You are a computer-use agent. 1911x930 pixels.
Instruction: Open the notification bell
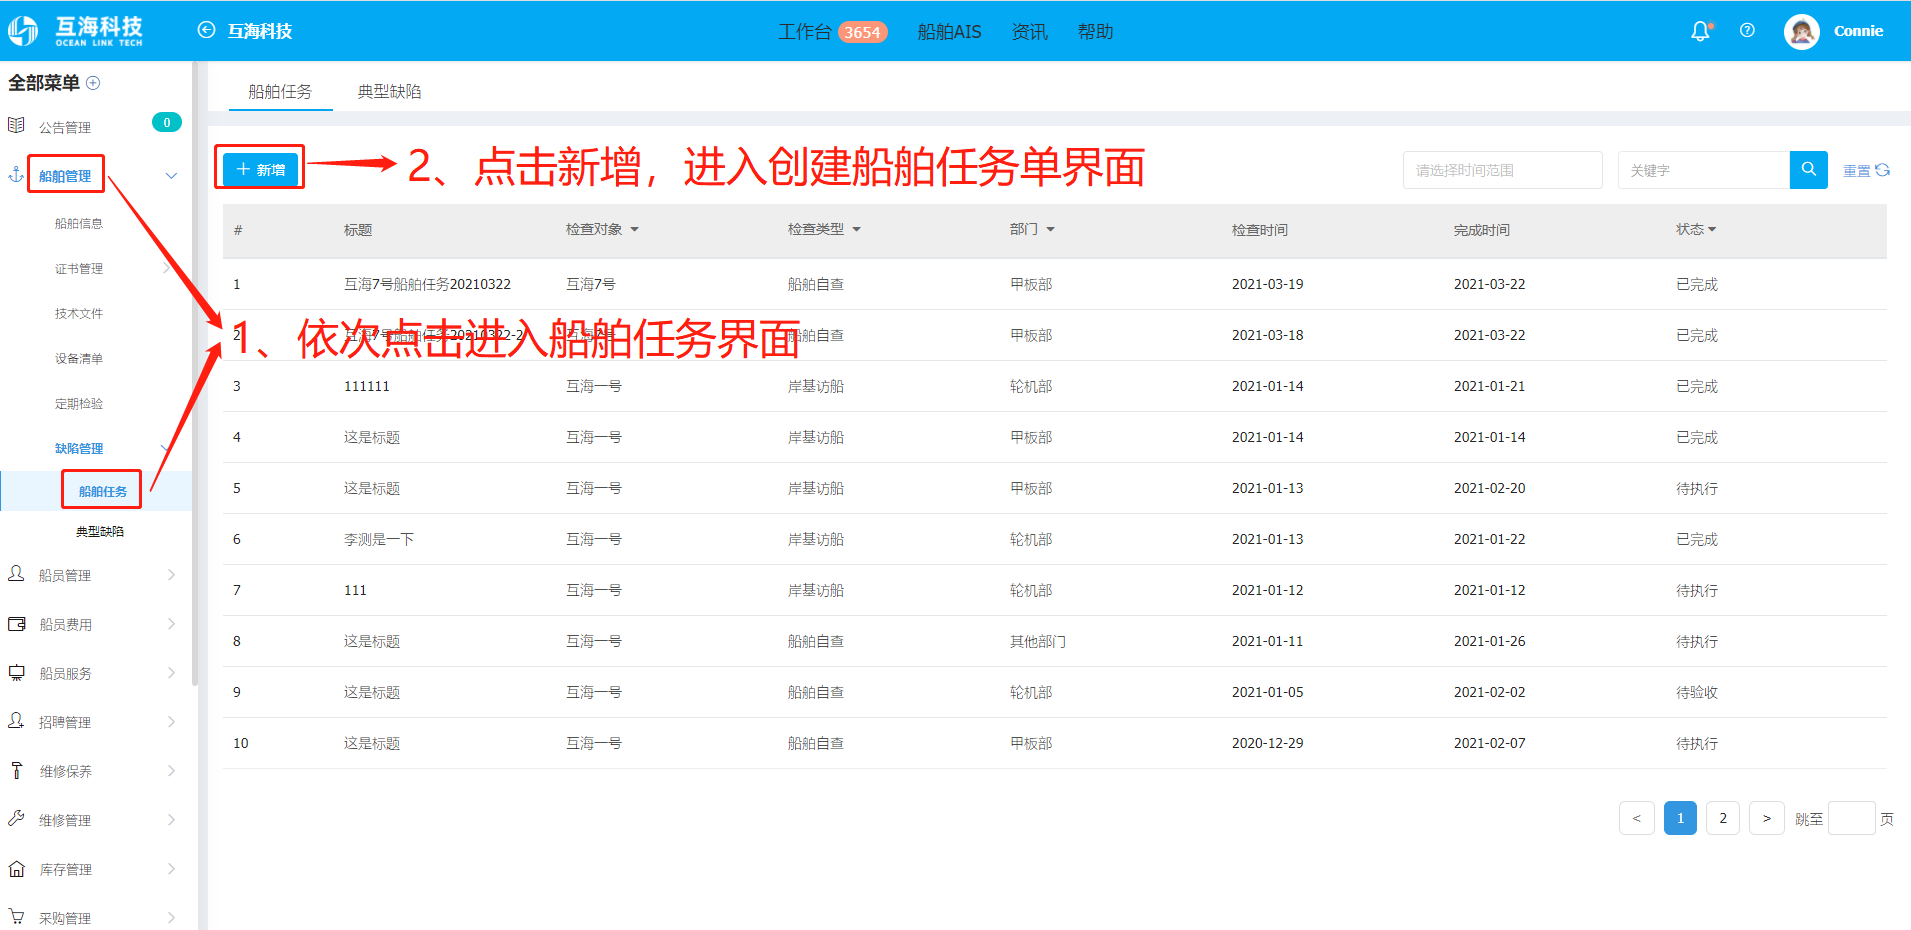tap(1701, 31)
